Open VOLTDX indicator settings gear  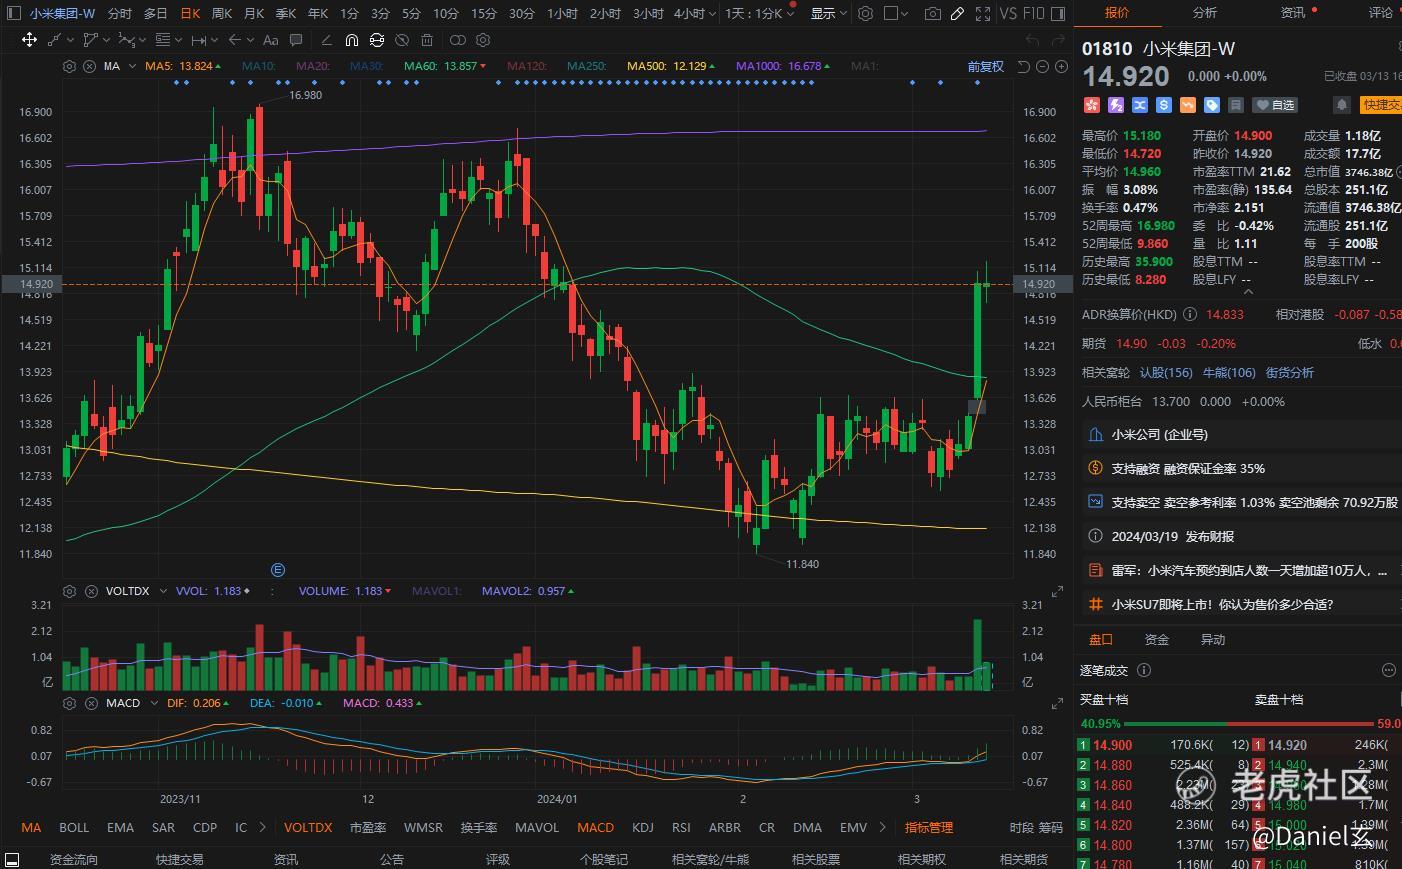tap(69, 591)
